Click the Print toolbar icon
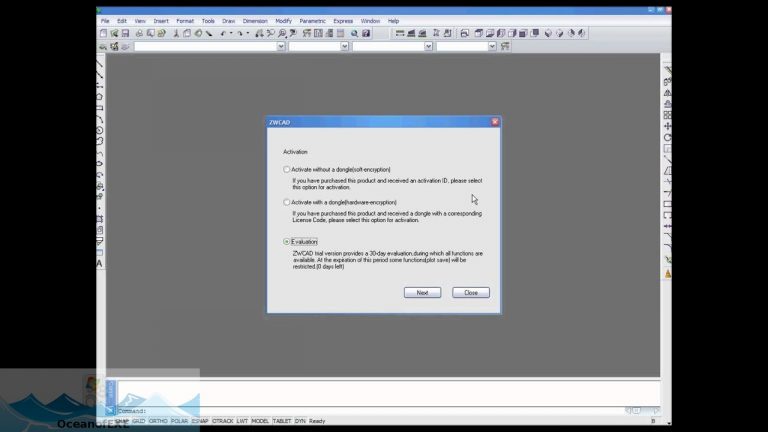 tap(139, 33)
